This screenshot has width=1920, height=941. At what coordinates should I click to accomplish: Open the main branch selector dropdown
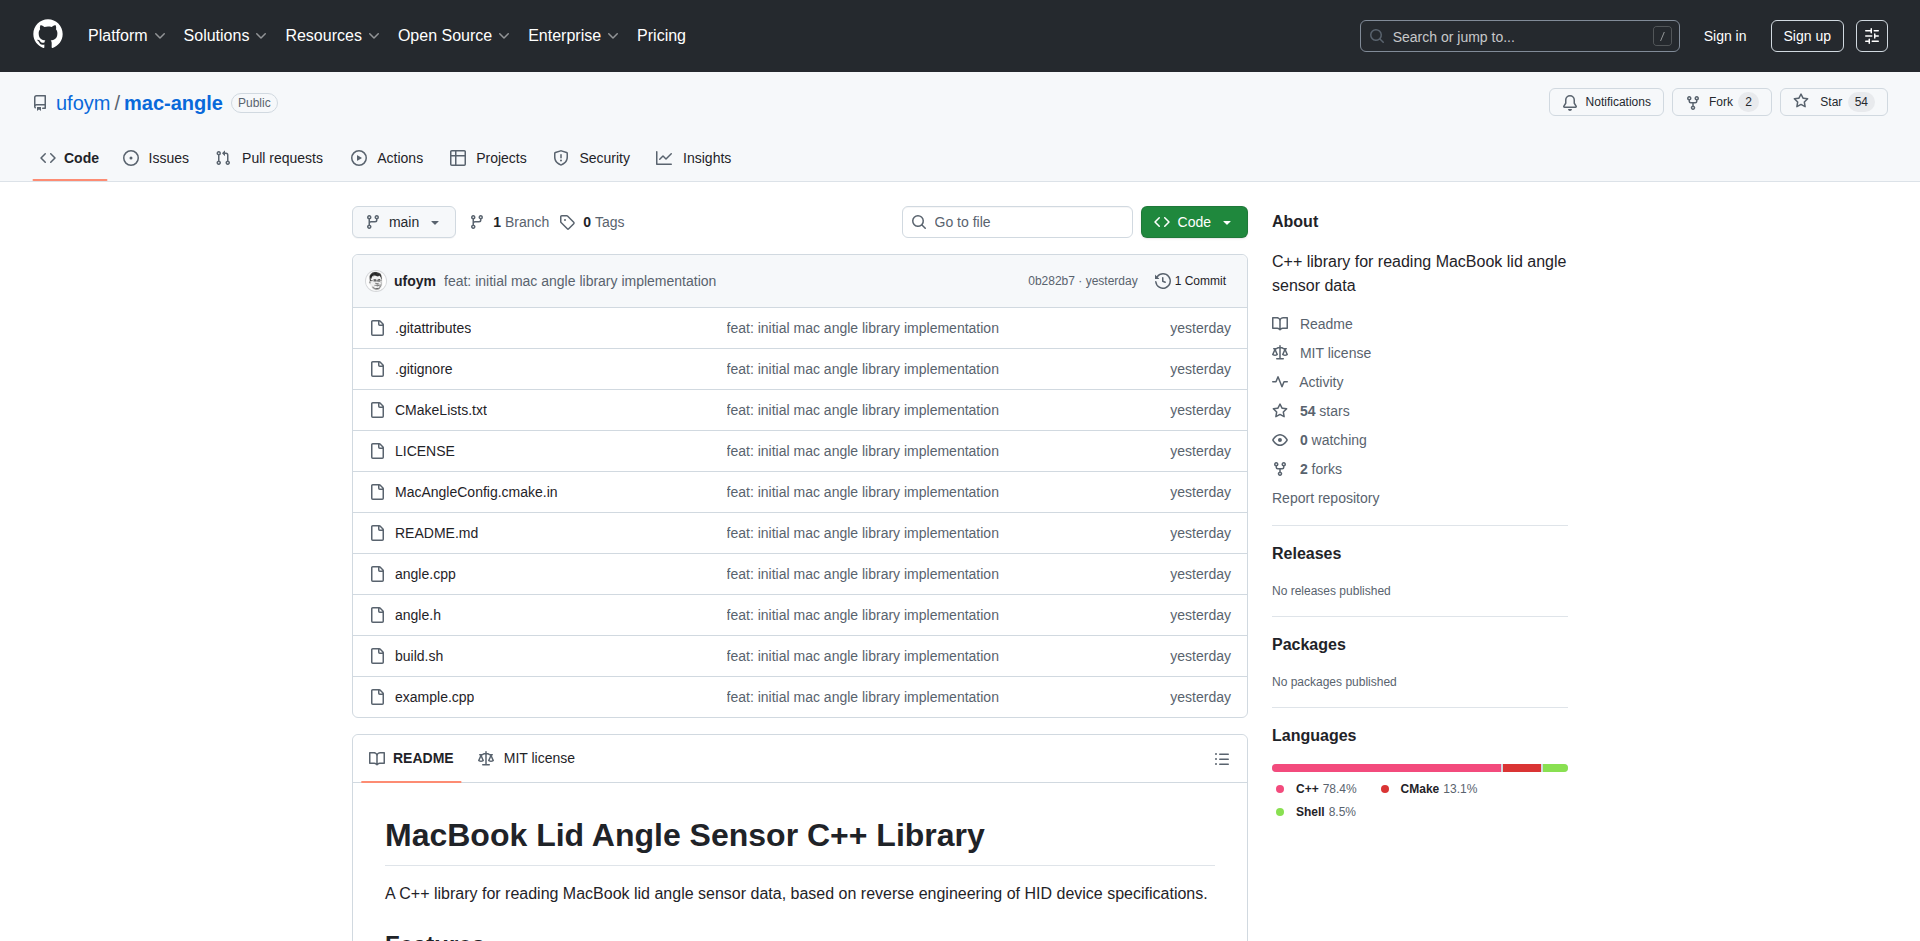tap(404, 222)
